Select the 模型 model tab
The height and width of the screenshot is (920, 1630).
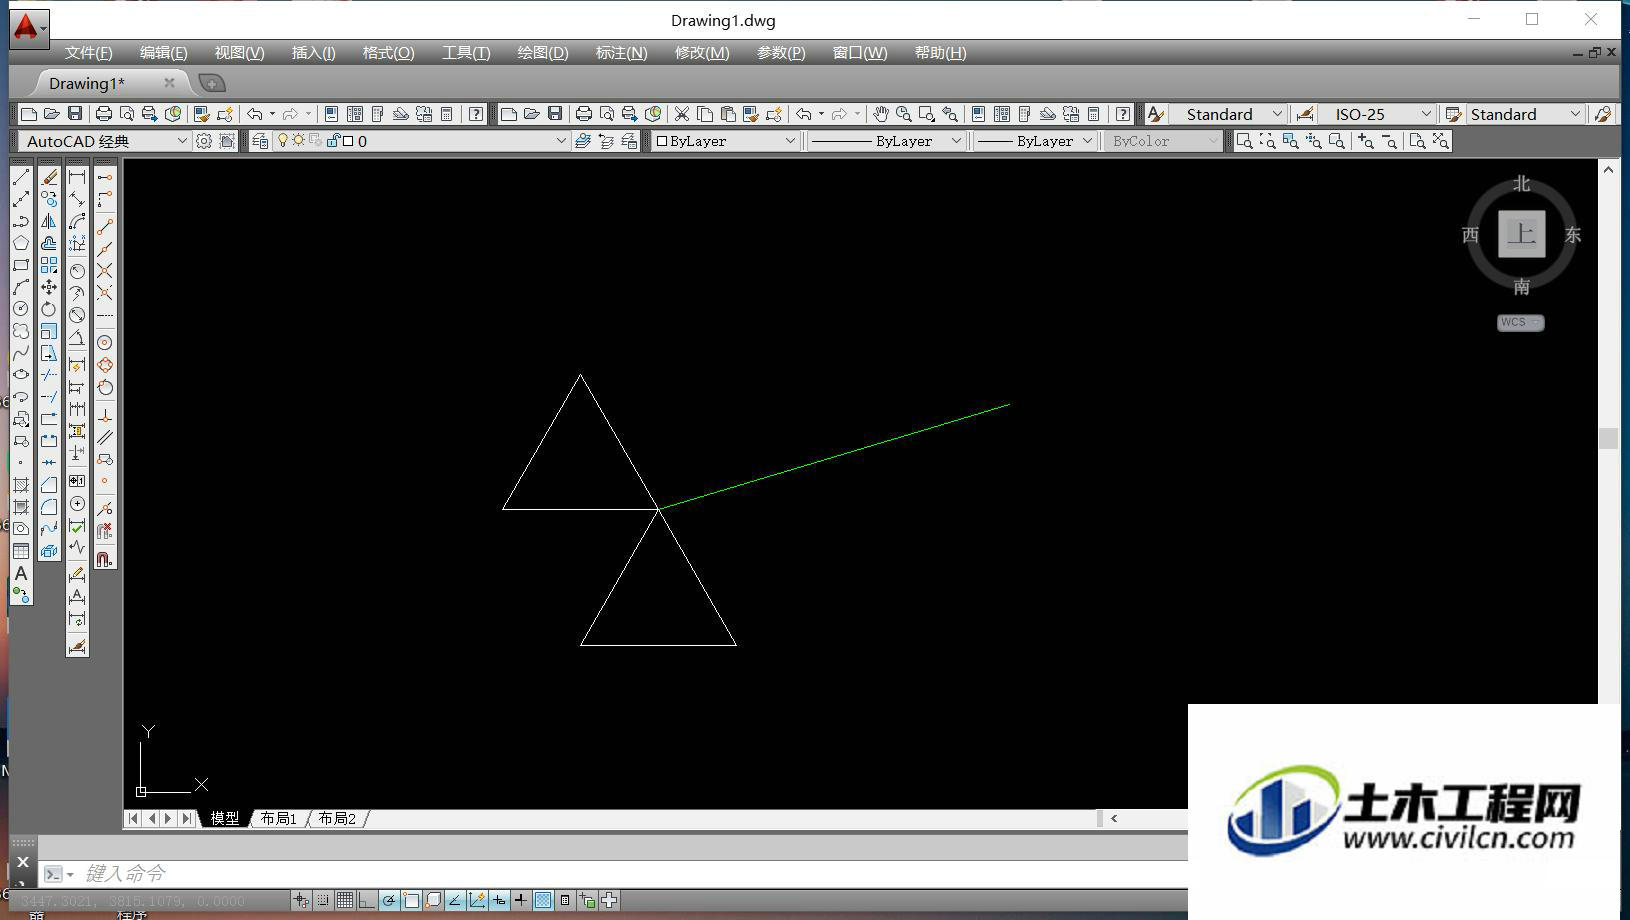tap(224, 818)
